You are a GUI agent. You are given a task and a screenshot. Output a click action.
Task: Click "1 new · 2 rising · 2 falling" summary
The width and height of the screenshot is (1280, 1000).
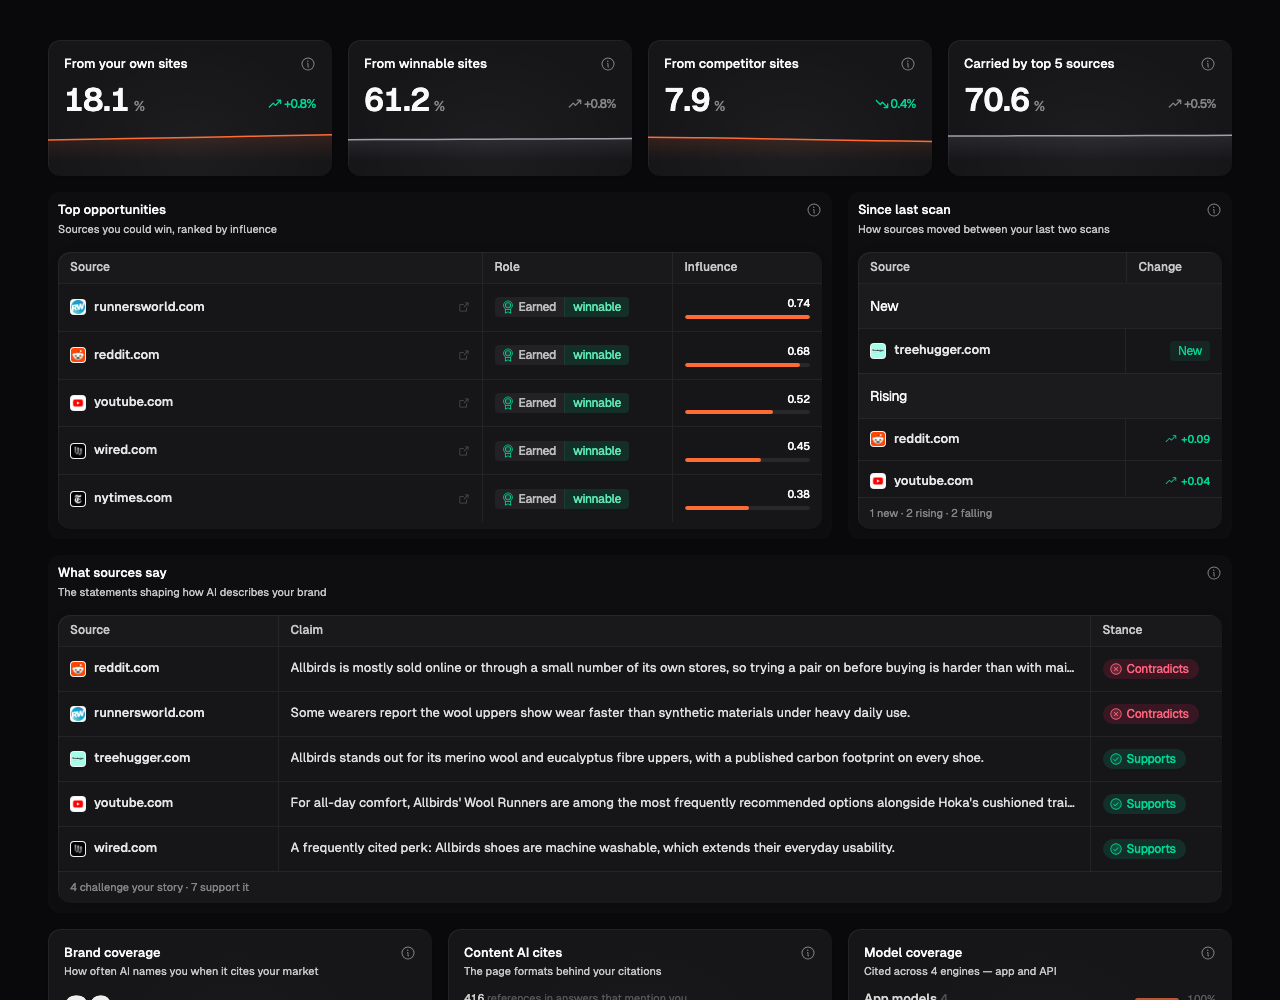point(931,513)
